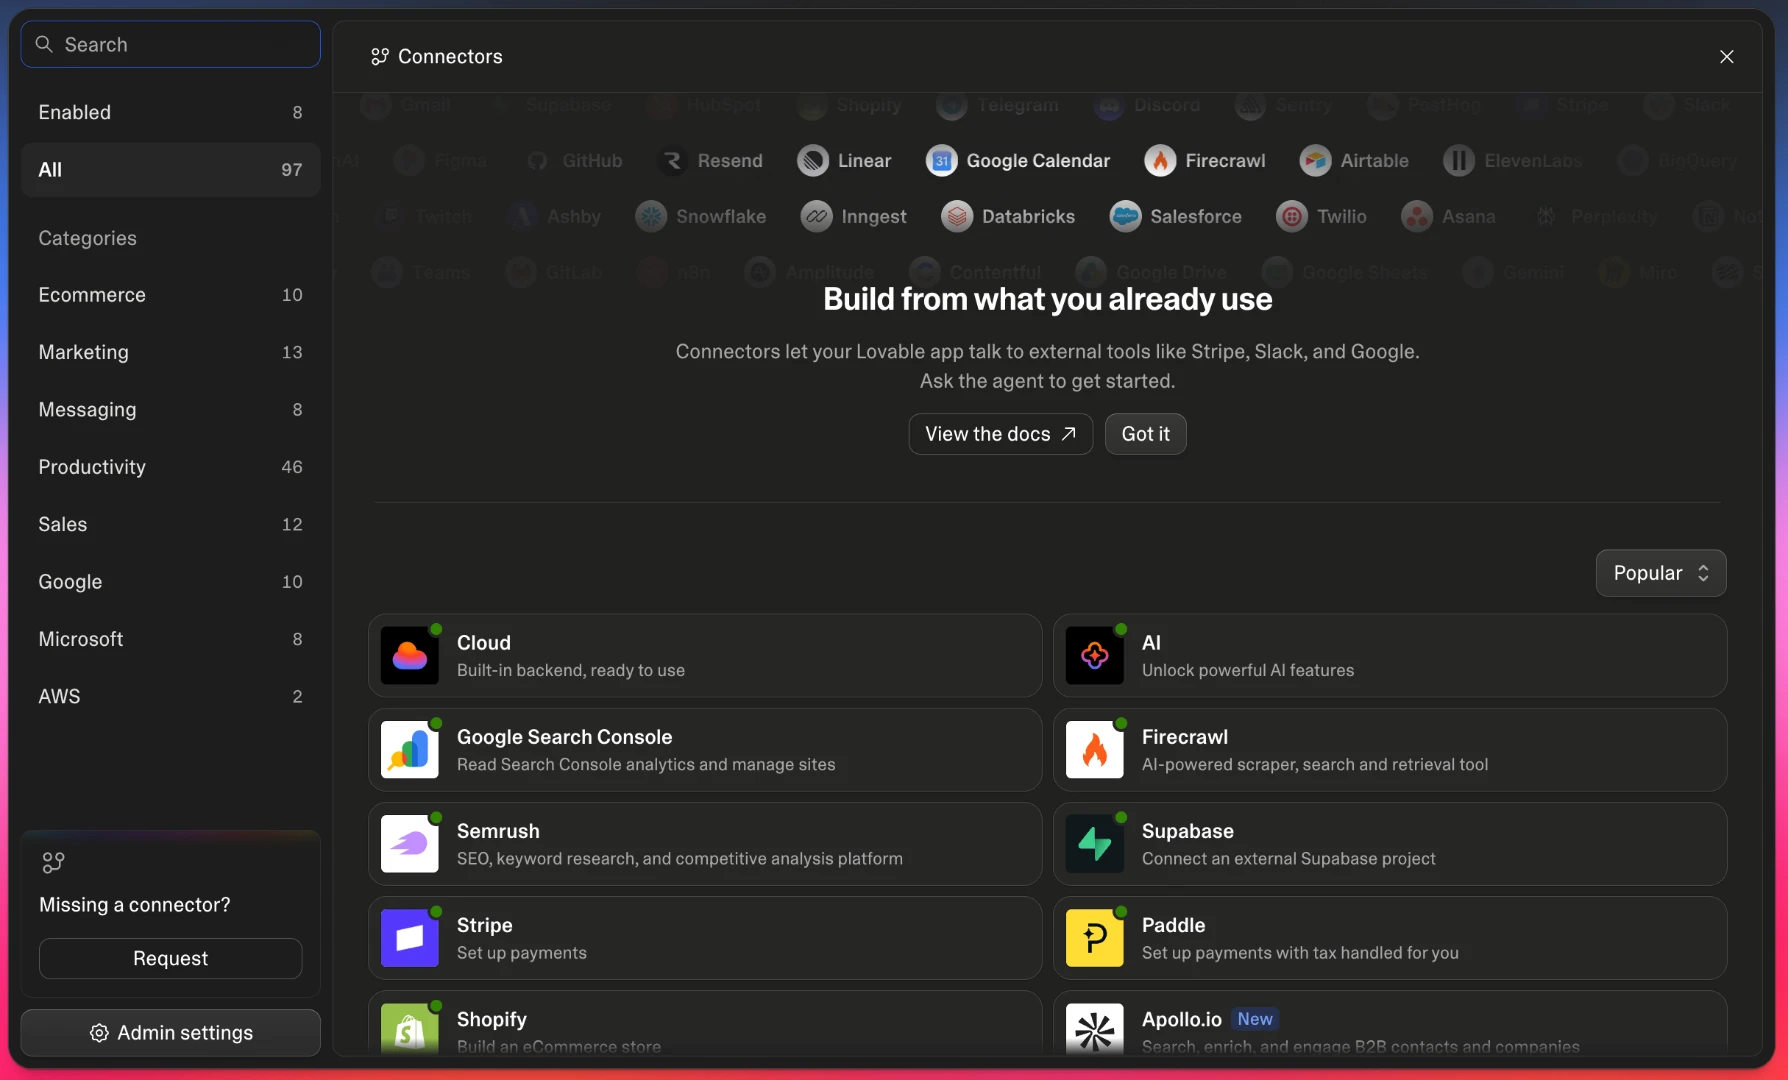Dismiss banner with Got it
Viewport: 1788px width, 1080px height.
1145,434
